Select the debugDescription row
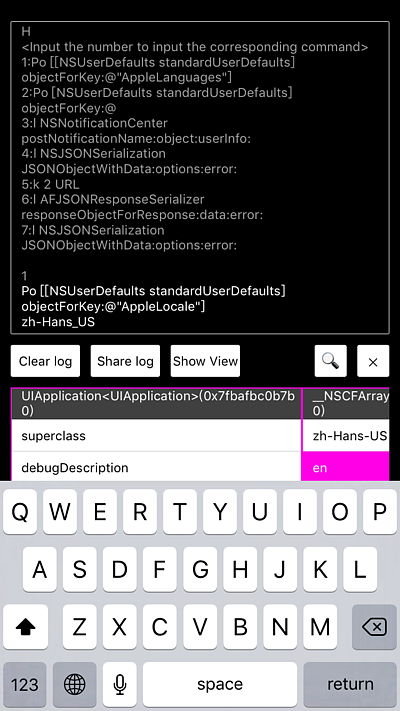 (x=156, y=467)
